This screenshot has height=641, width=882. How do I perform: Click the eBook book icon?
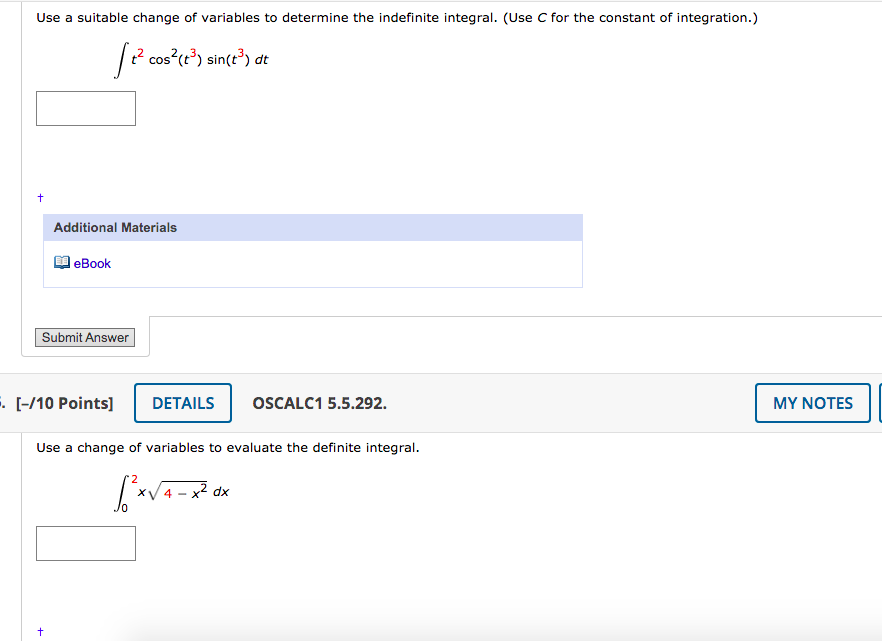click(x=60, y=263)
